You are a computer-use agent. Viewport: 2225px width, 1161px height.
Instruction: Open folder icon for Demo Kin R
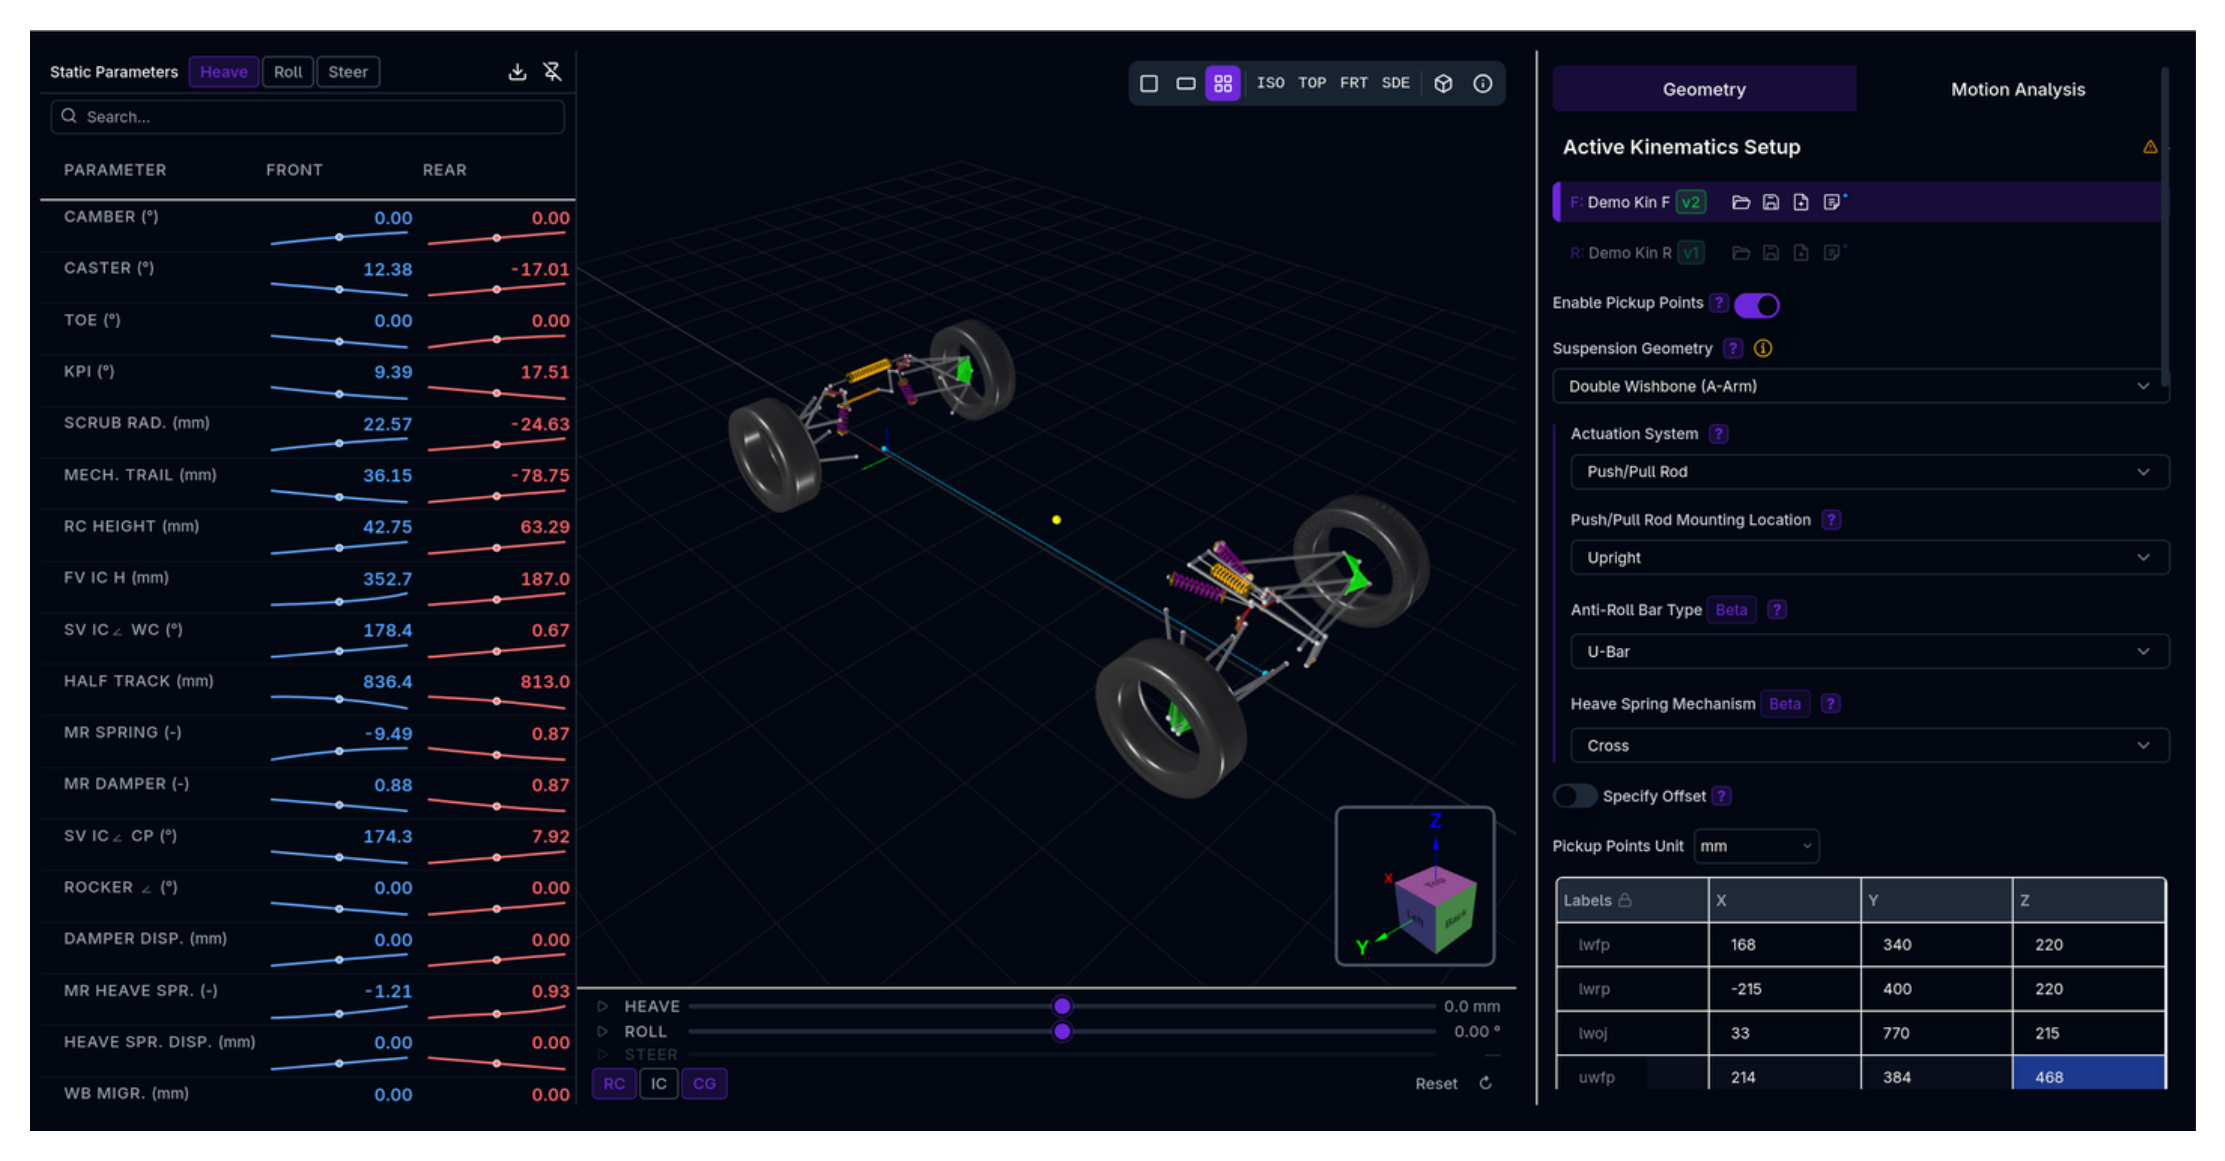tap(1741, 253)
